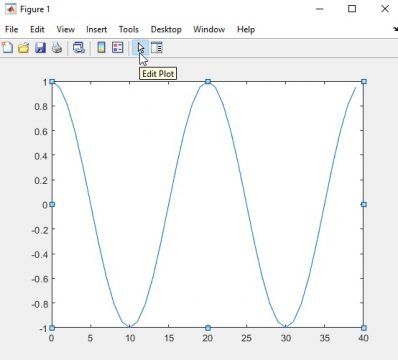Open the File menu
The image size is (398, 360).
(12, 30)
